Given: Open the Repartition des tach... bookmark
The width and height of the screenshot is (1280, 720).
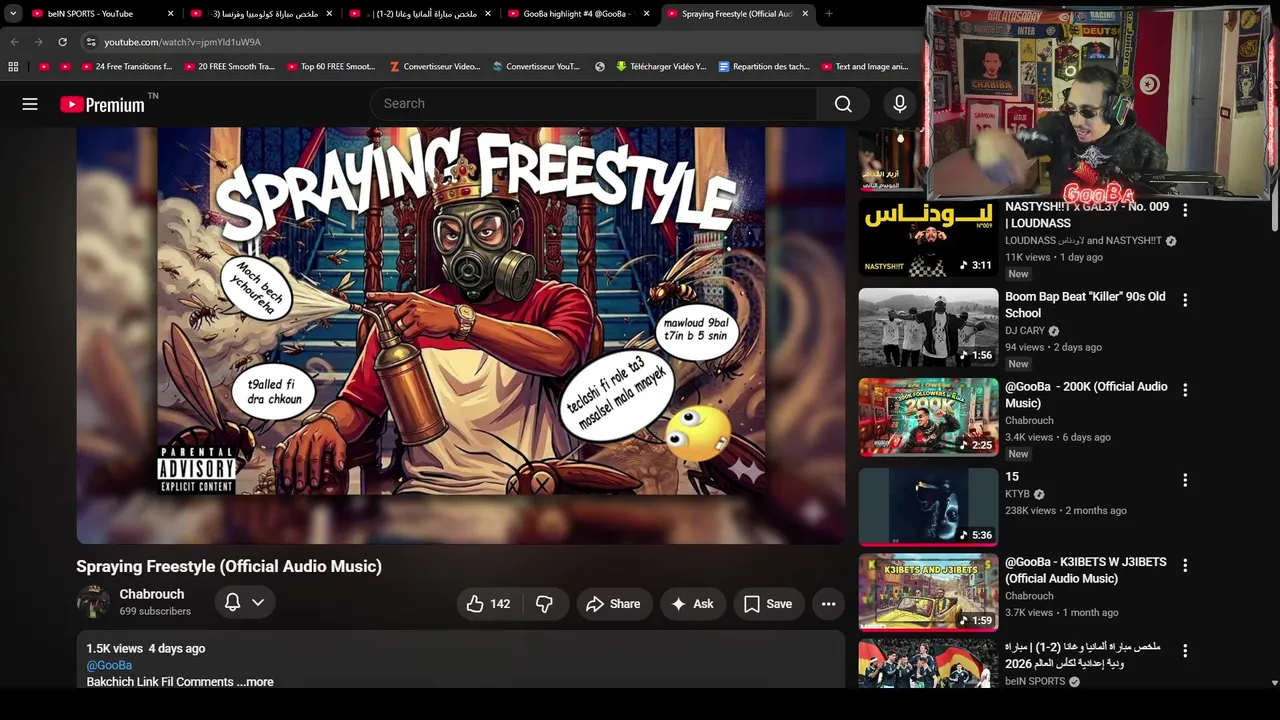Looking at the screenshot, I should (x=765, y=67).
